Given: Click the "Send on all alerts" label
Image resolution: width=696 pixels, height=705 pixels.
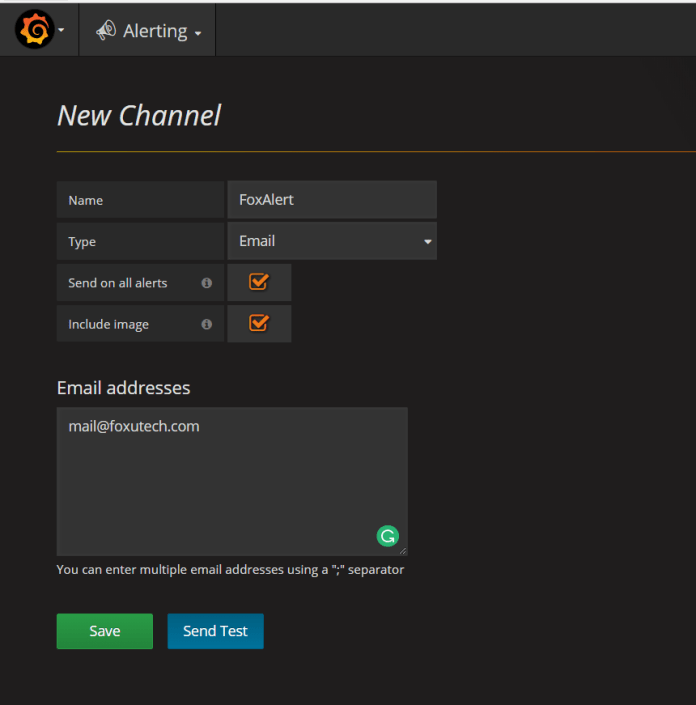Looking at the screenshot, I should pyautogui.click(x=118, y=283).
